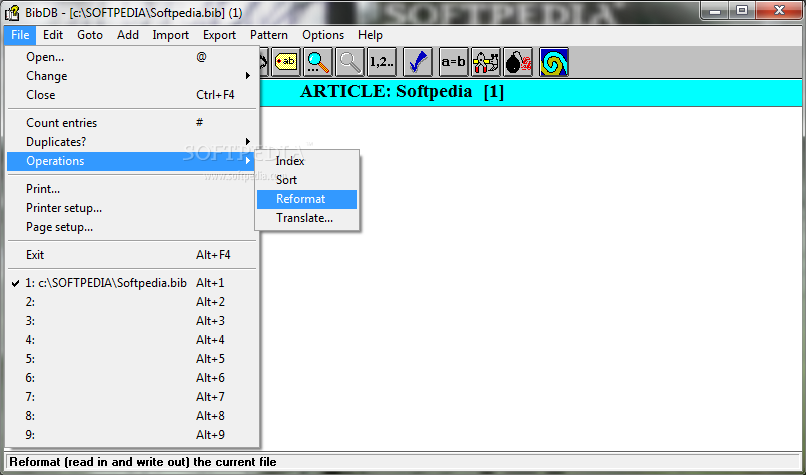This screenshot has width=806, height=475.
Task: Open the Export menu
Action: (219, 35)
